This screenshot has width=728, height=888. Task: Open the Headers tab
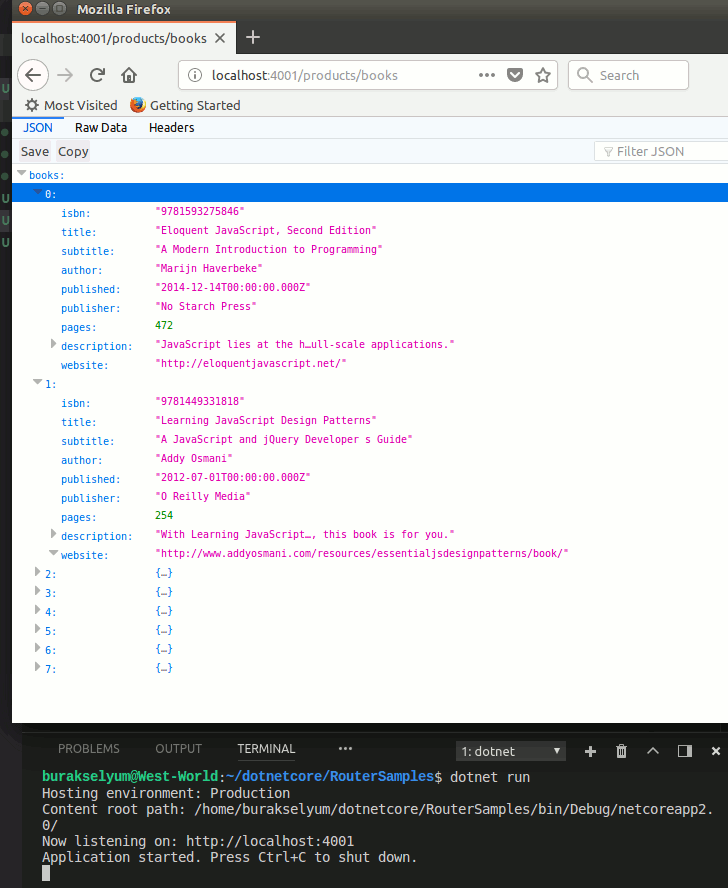click(x=171, y=128)
